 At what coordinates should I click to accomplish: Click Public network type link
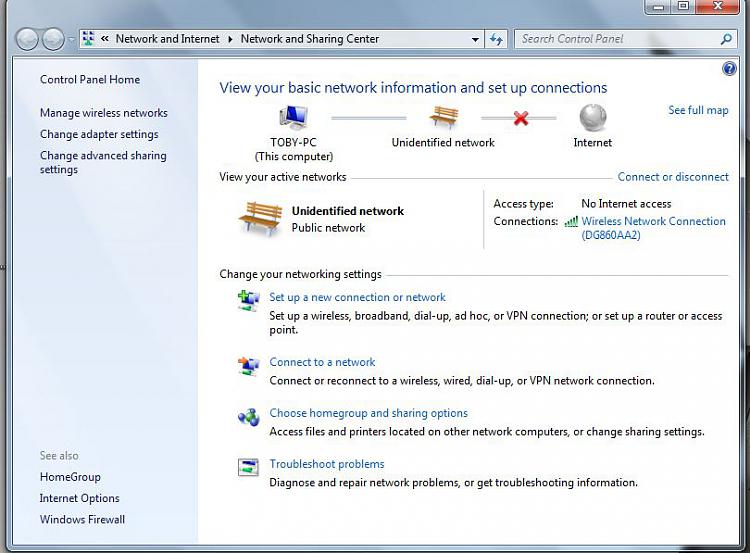(328, 228)
